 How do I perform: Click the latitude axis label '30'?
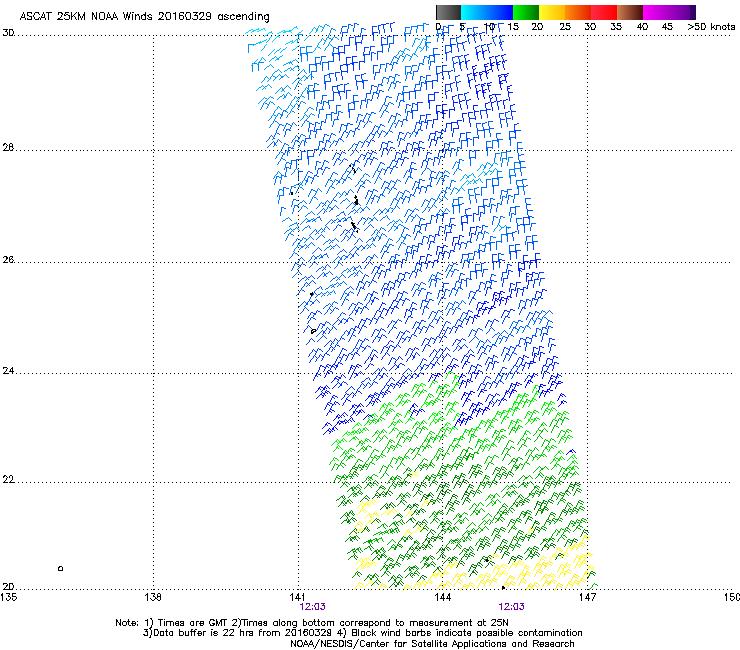(8, 33)
